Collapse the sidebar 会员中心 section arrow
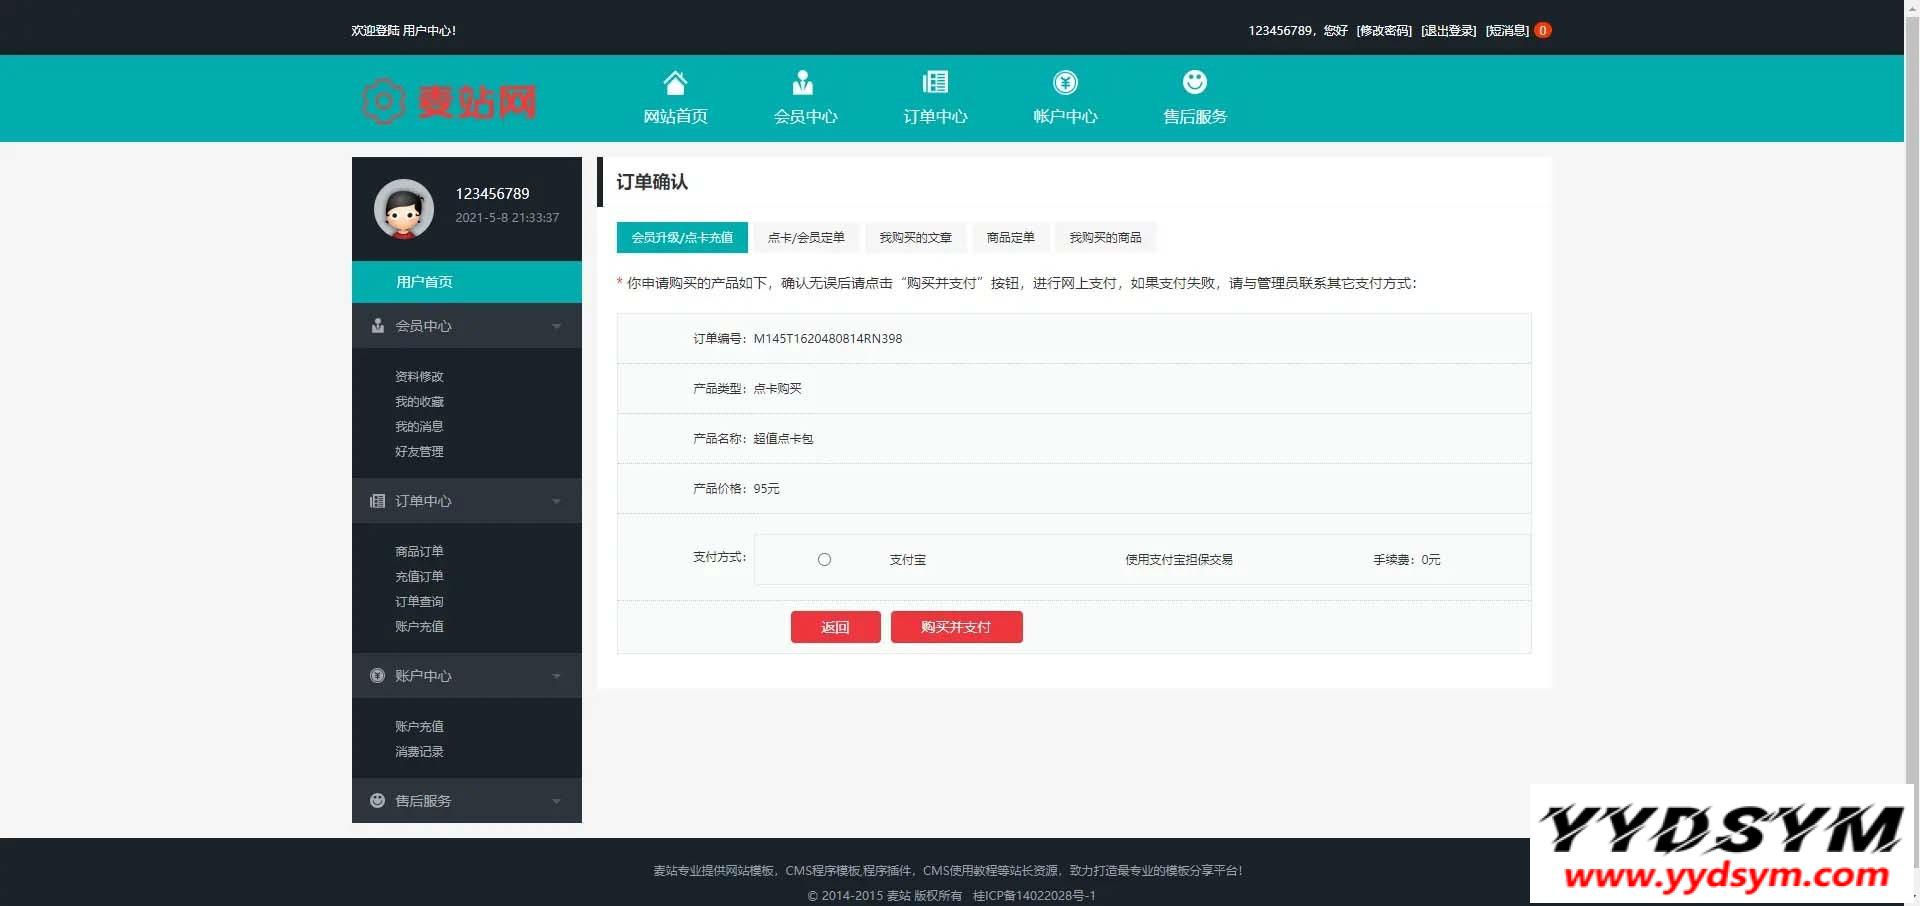 coord(557,326)
